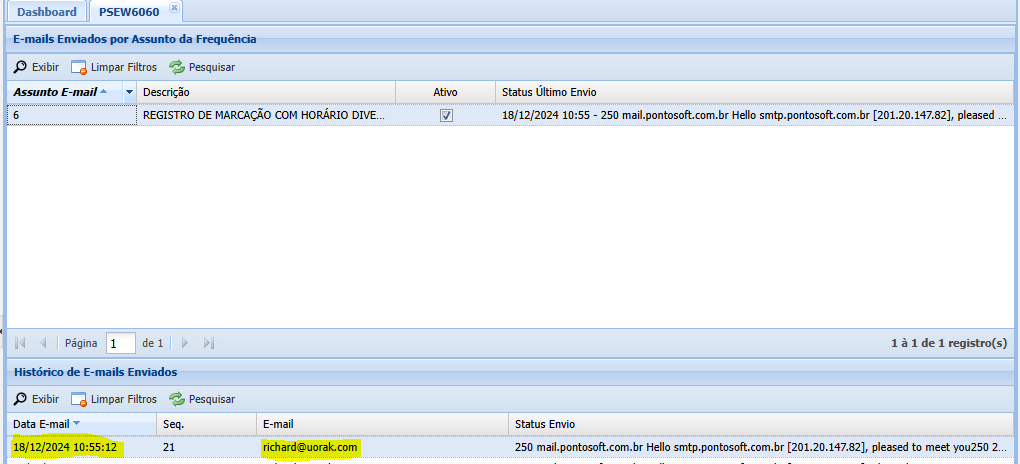Click the Exibir magnifier icon in top panel
The image size is (1020, 464).
click(x=21, y=67)
